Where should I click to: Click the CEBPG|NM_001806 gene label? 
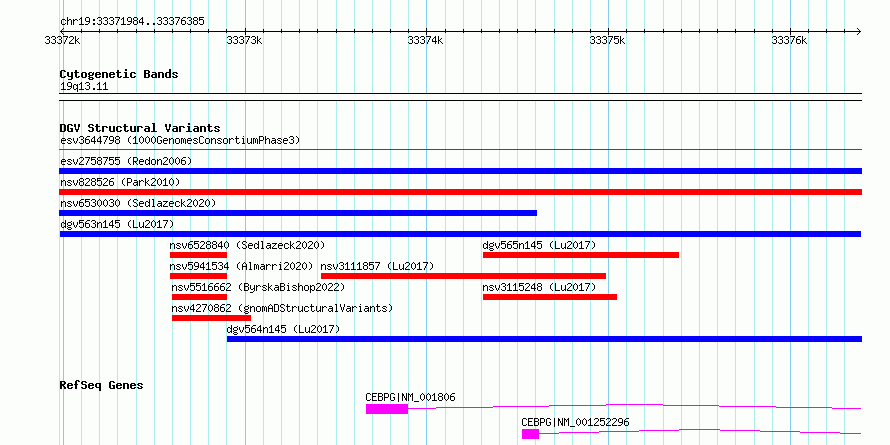410,397
